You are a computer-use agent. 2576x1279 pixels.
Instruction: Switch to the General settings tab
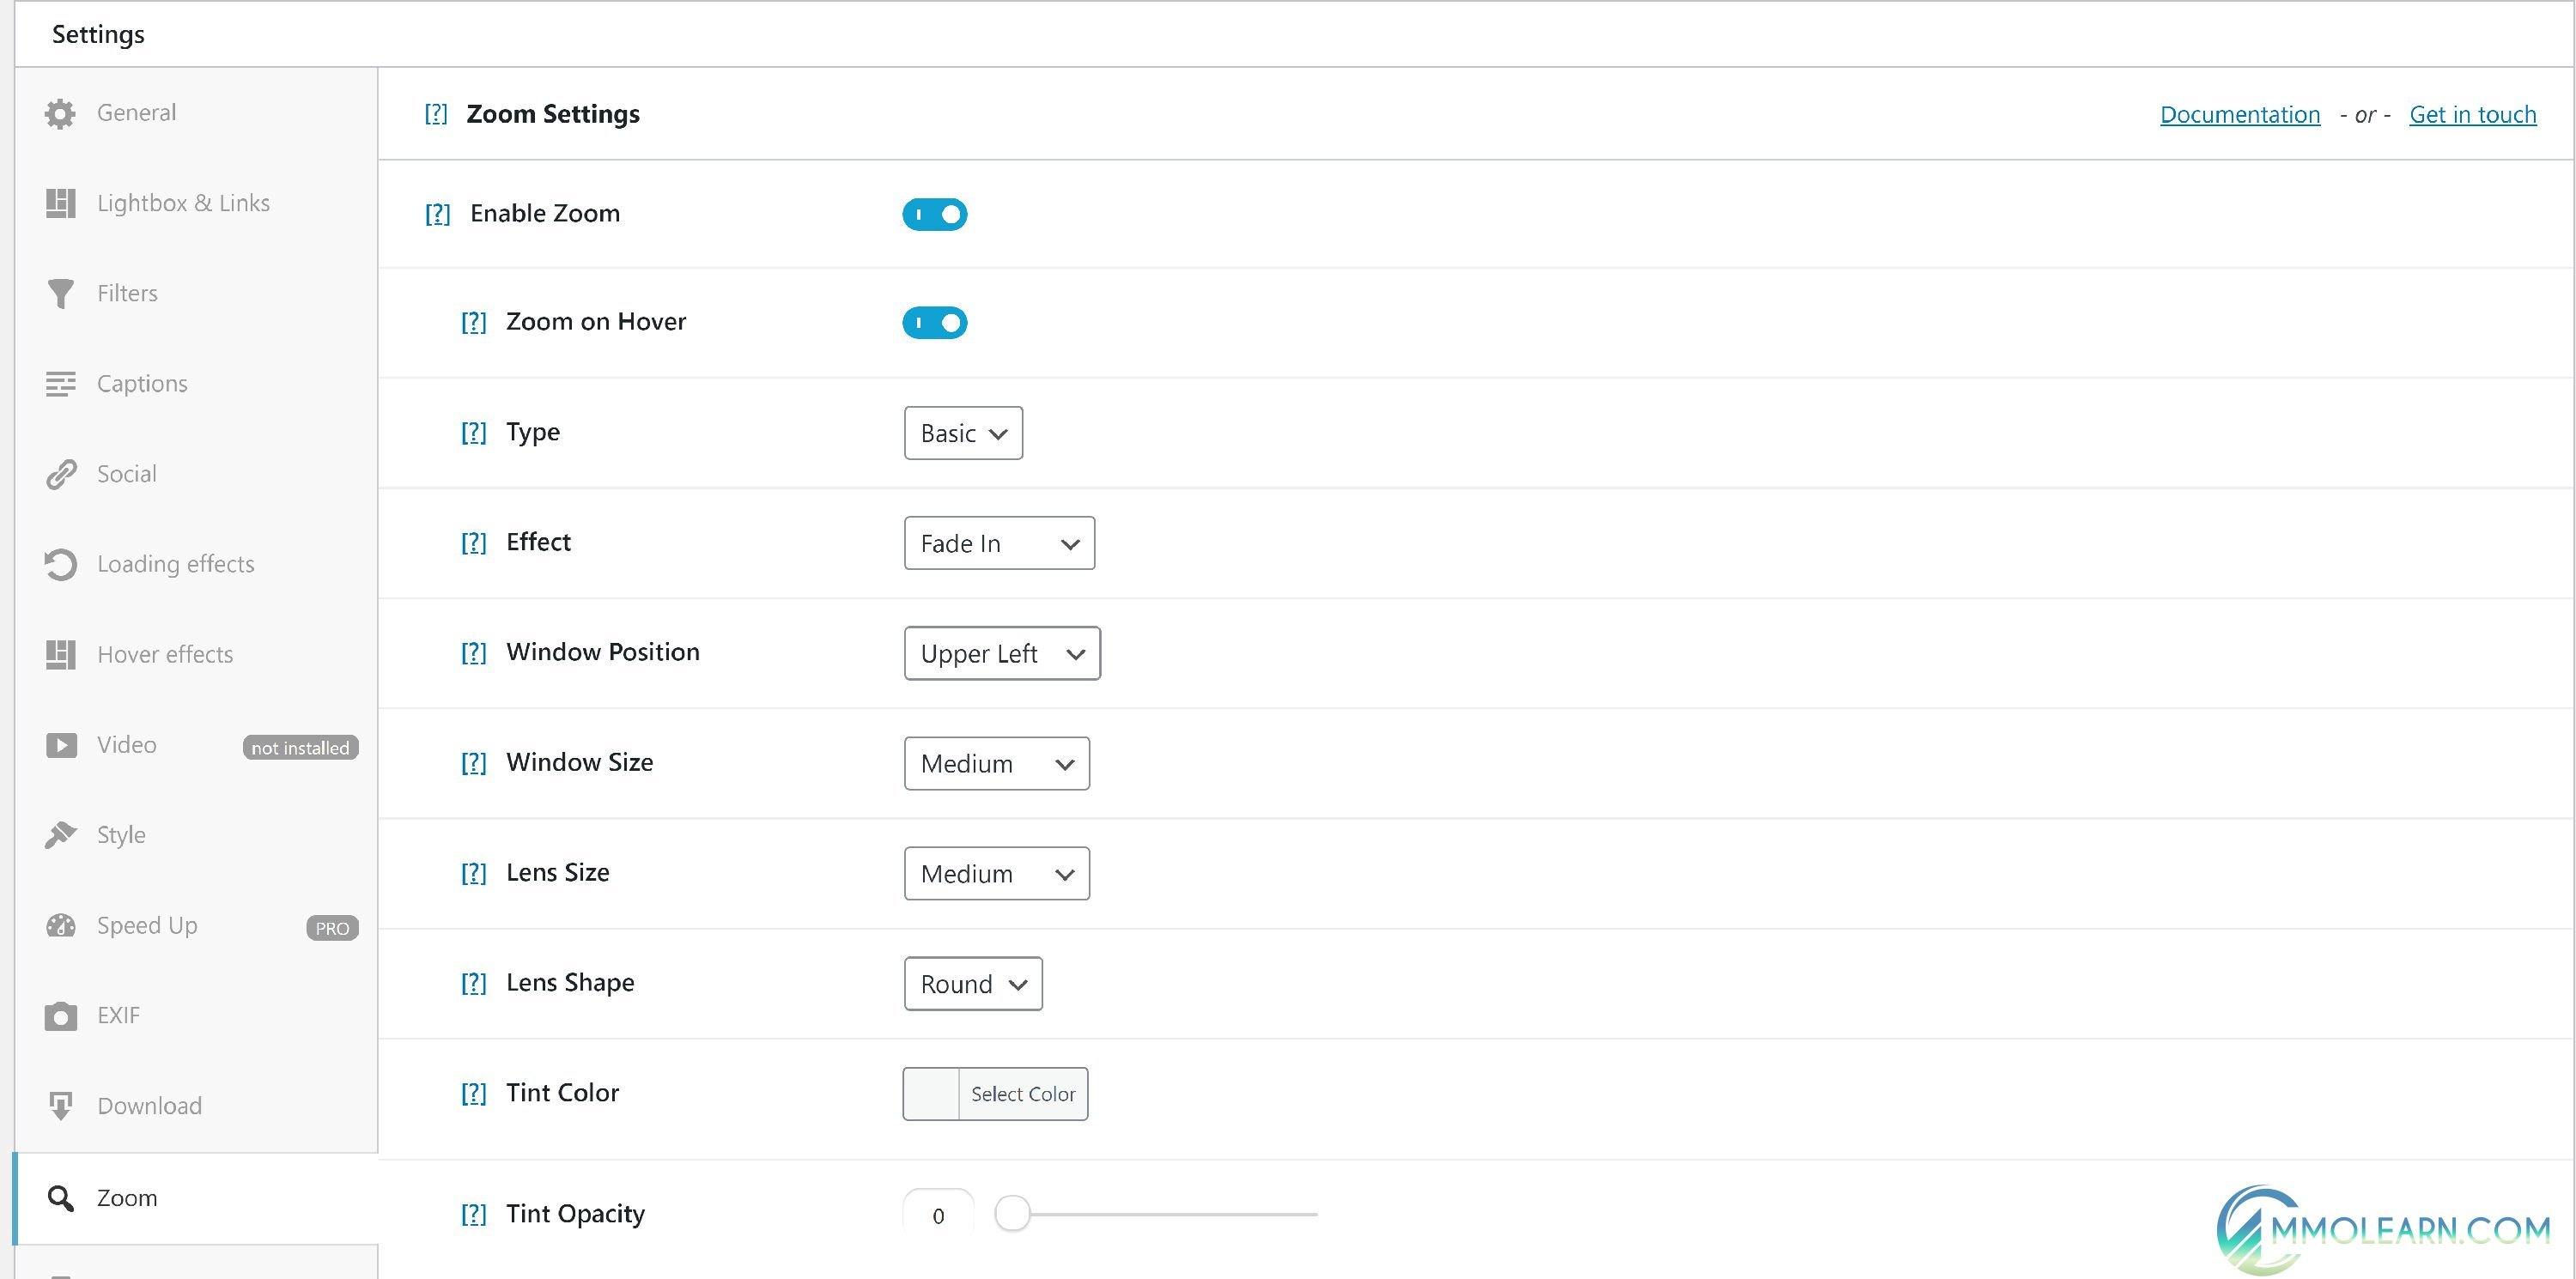[x=196, y=113]
